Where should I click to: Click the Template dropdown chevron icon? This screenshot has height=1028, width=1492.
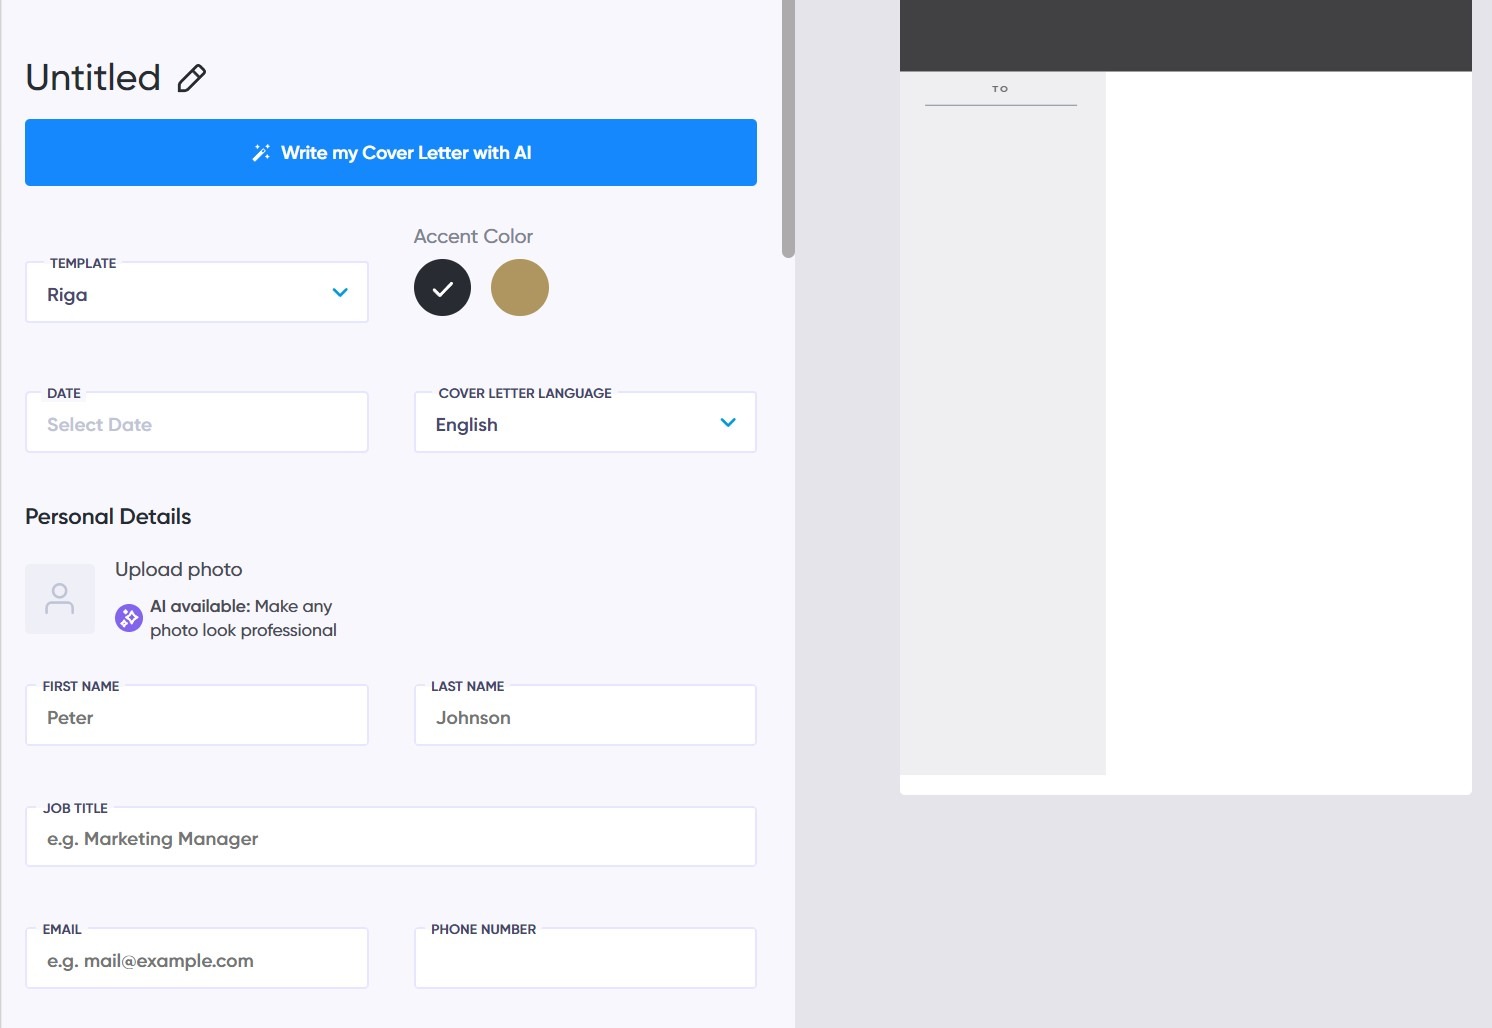[339, 292]
